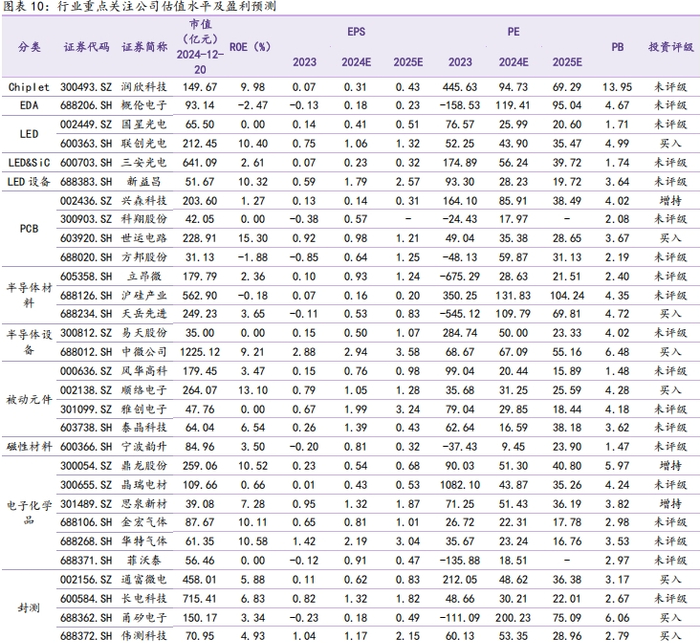This screenshot has width=700, height=643.
Task: Click stock code '300493.SZ'
Action: point(86,87)
